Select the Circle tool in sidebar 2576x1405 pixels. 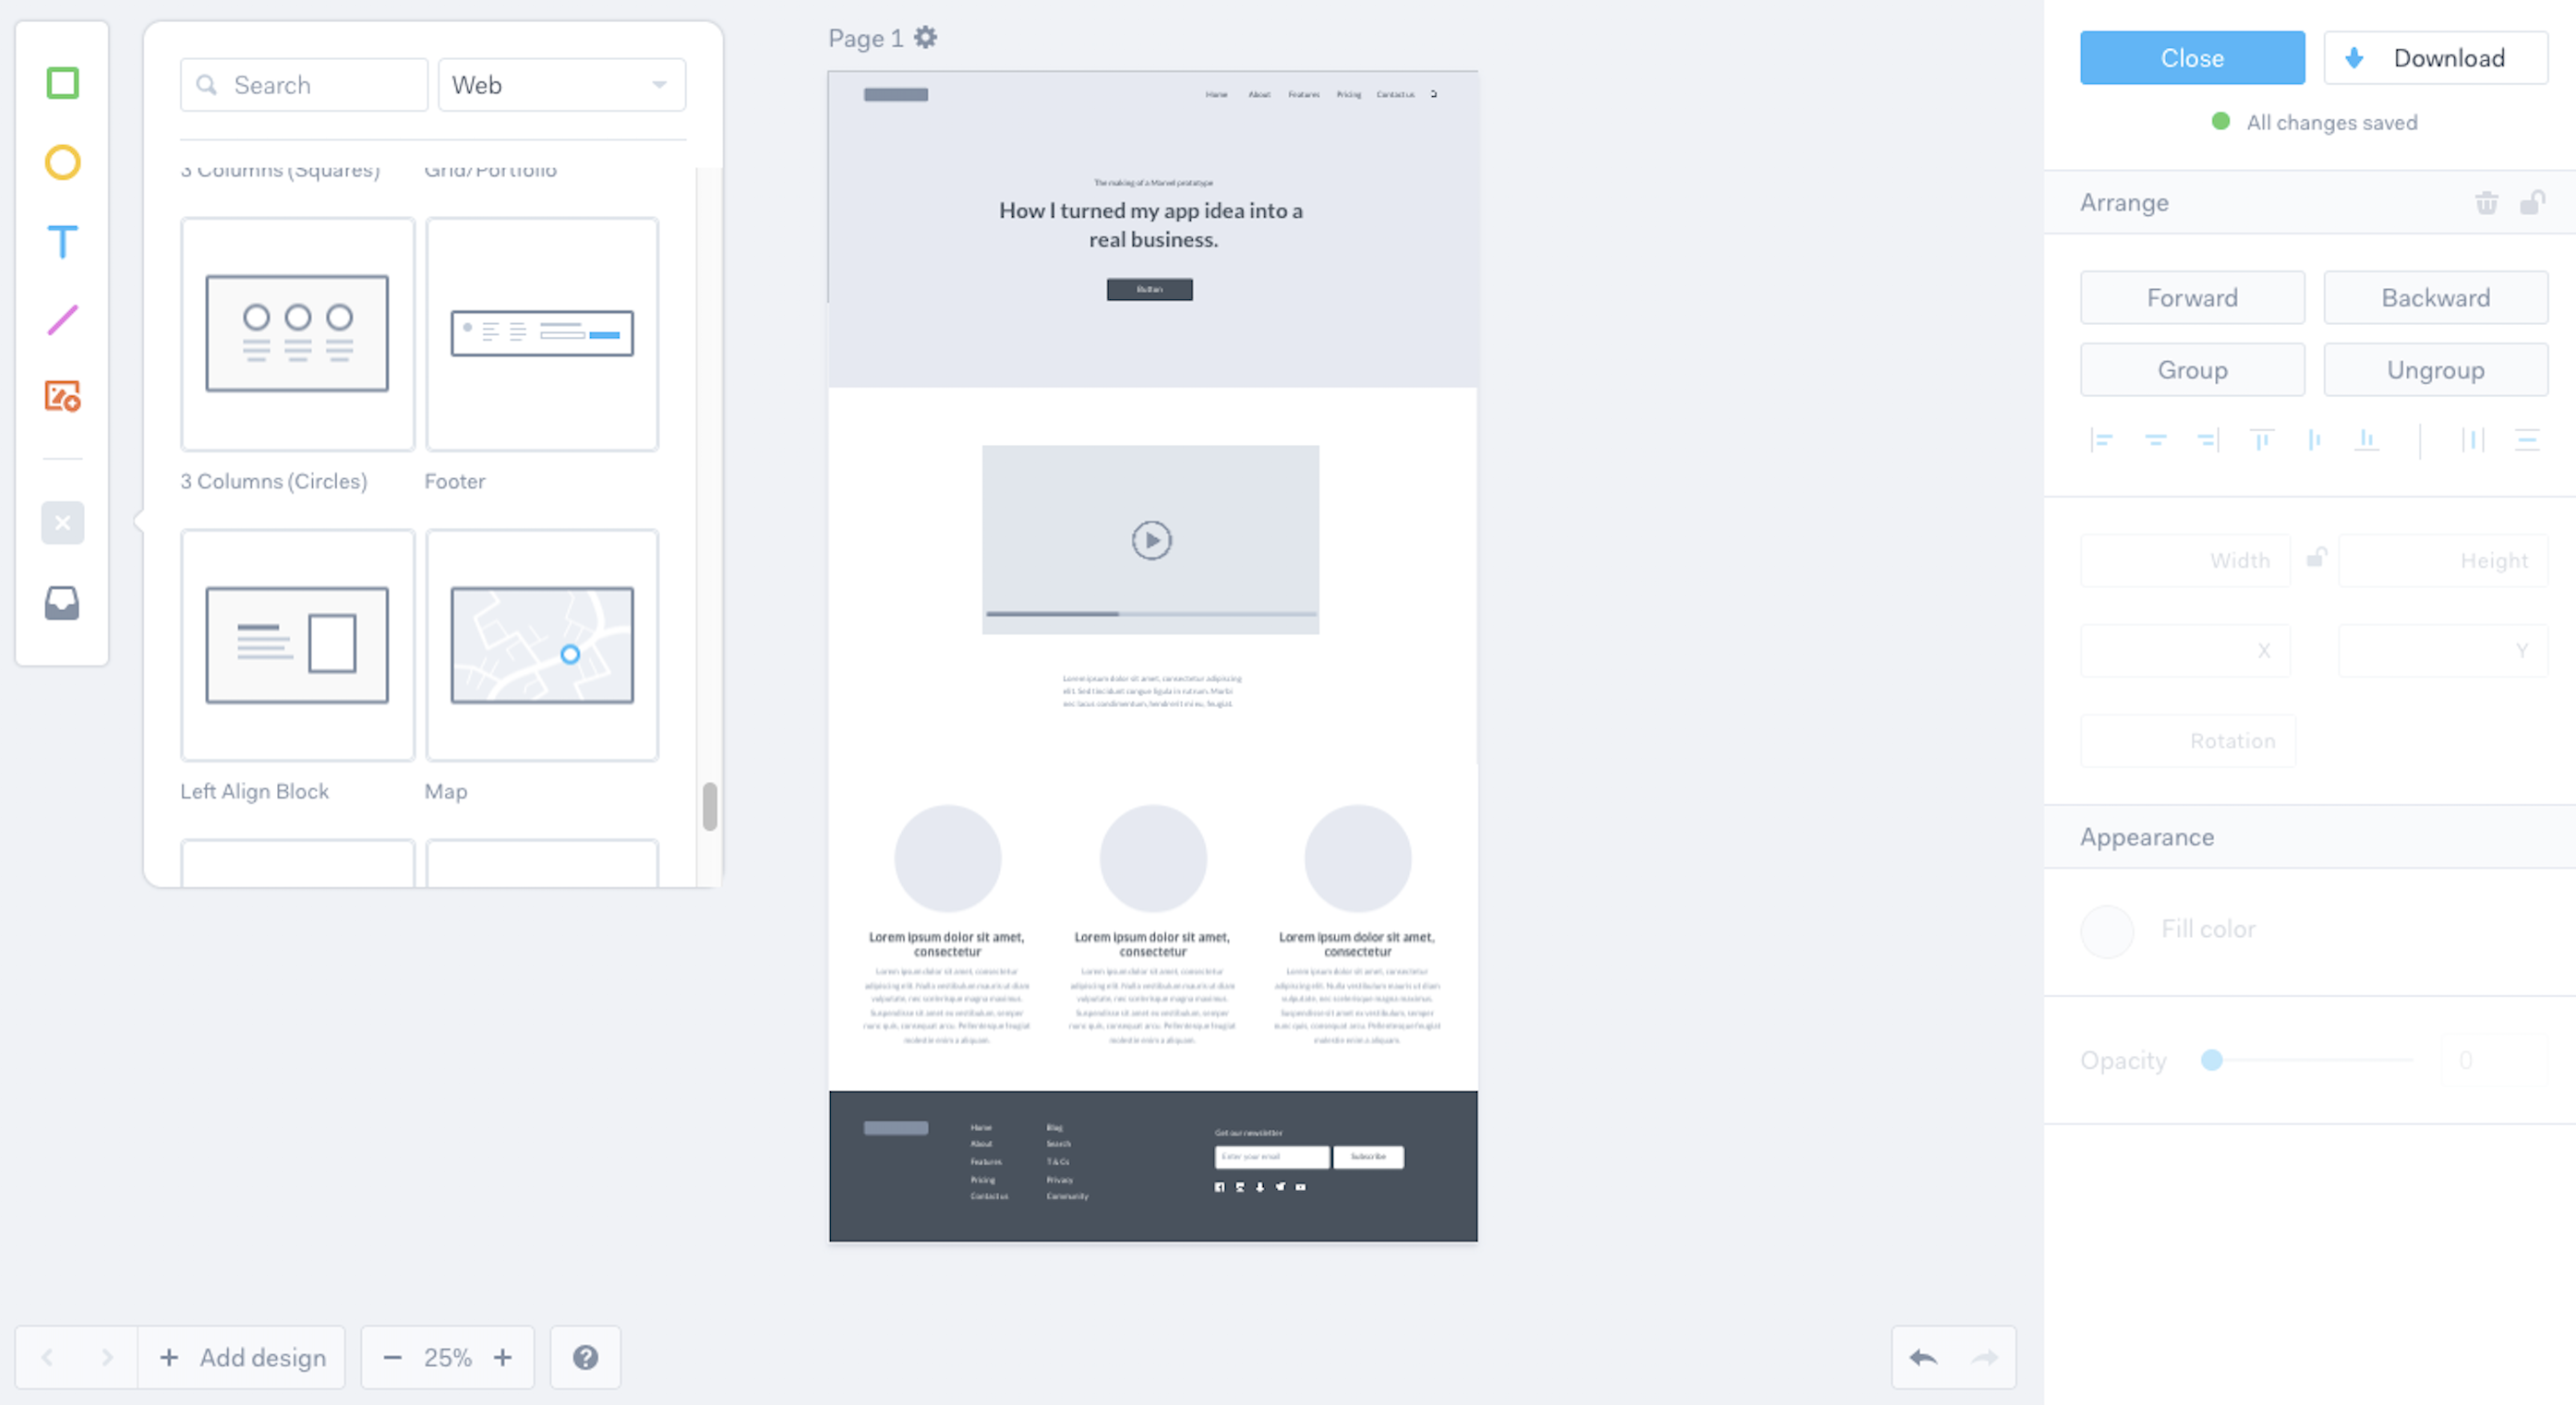coord(61,161)
